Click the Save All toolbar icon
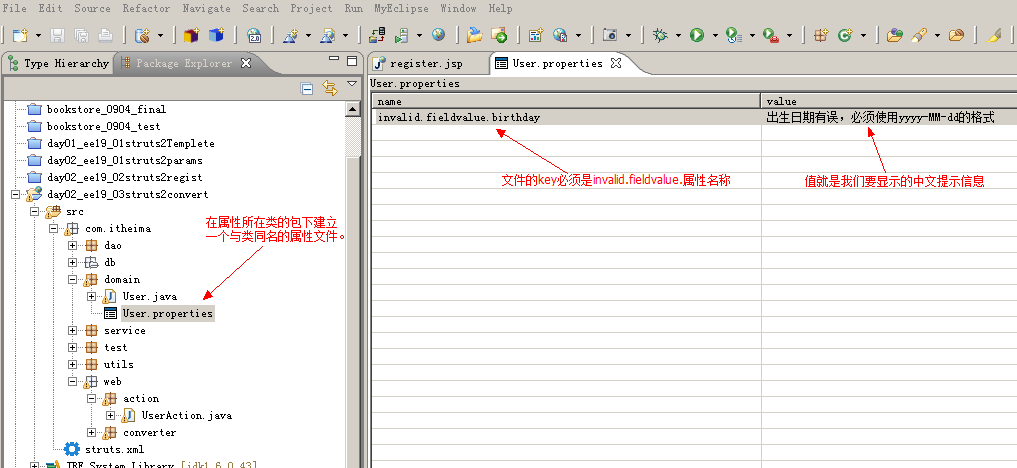This screenshot has height=468, width=1017. click(81, 35)
